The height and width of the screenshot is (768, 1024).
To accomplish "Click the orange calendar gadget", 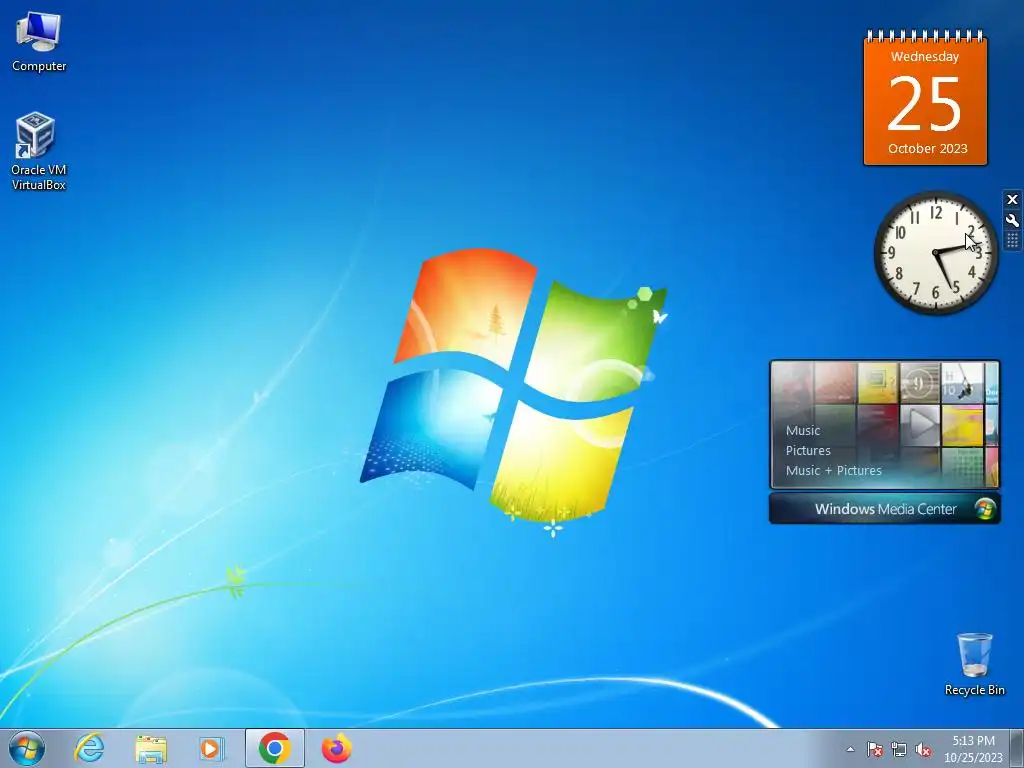I will pyautogui.click(x=925, y=97).
